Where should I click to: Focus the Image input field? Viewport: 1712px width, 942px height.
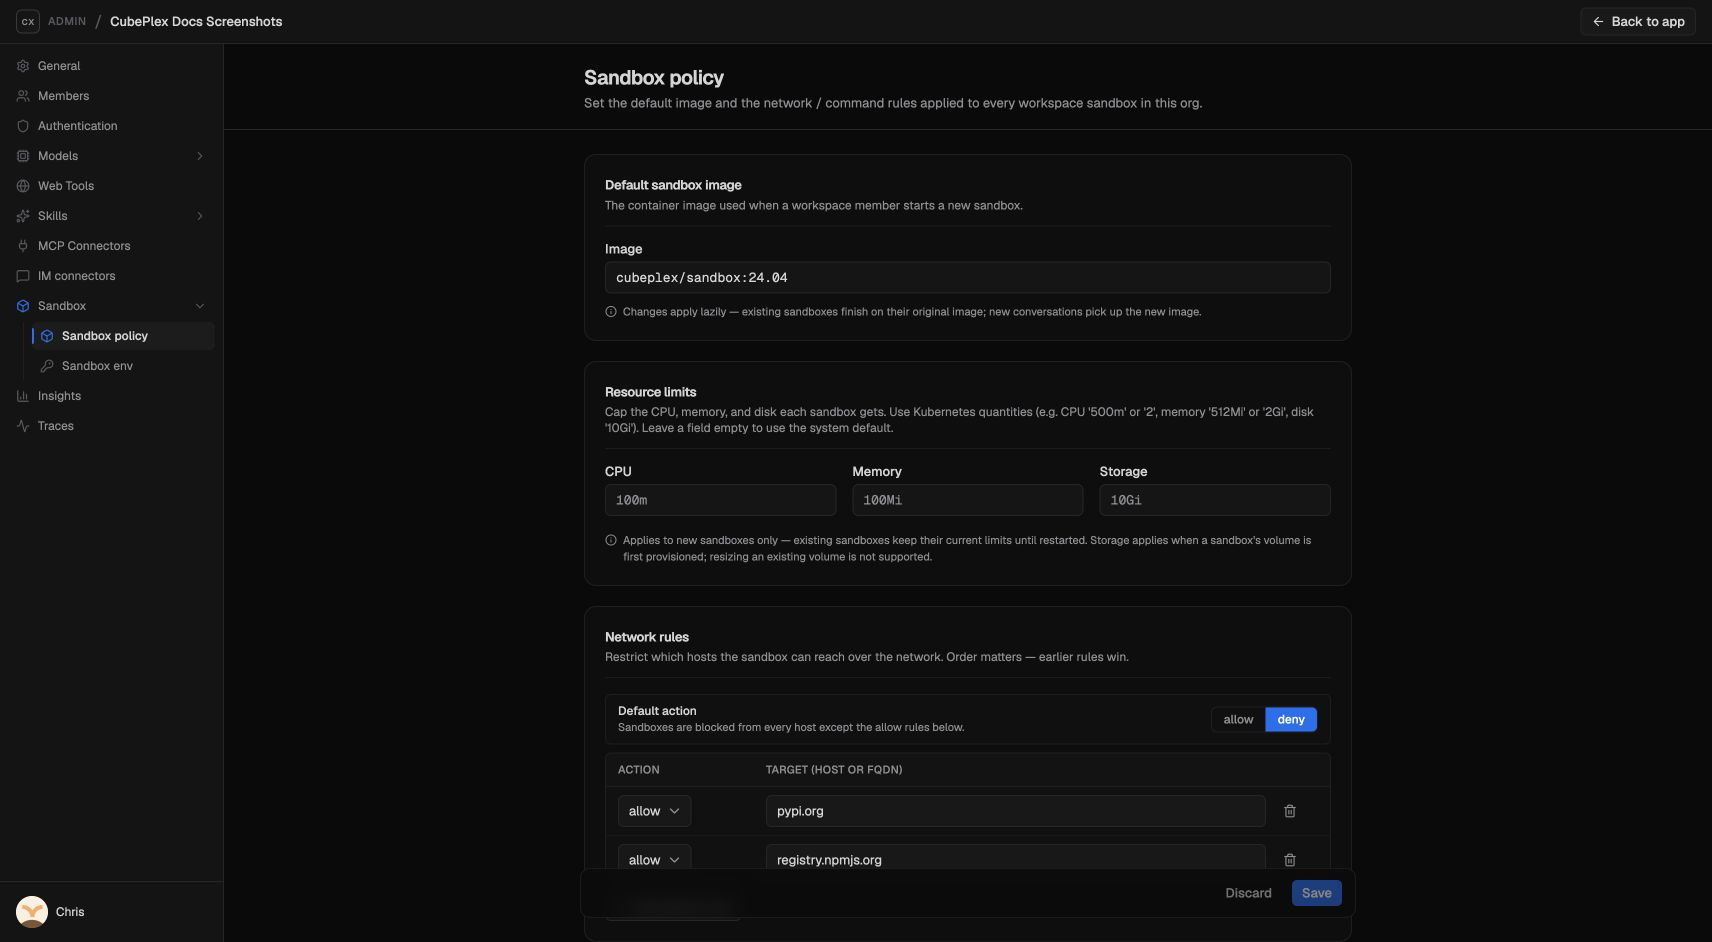(x=967, y=278)
